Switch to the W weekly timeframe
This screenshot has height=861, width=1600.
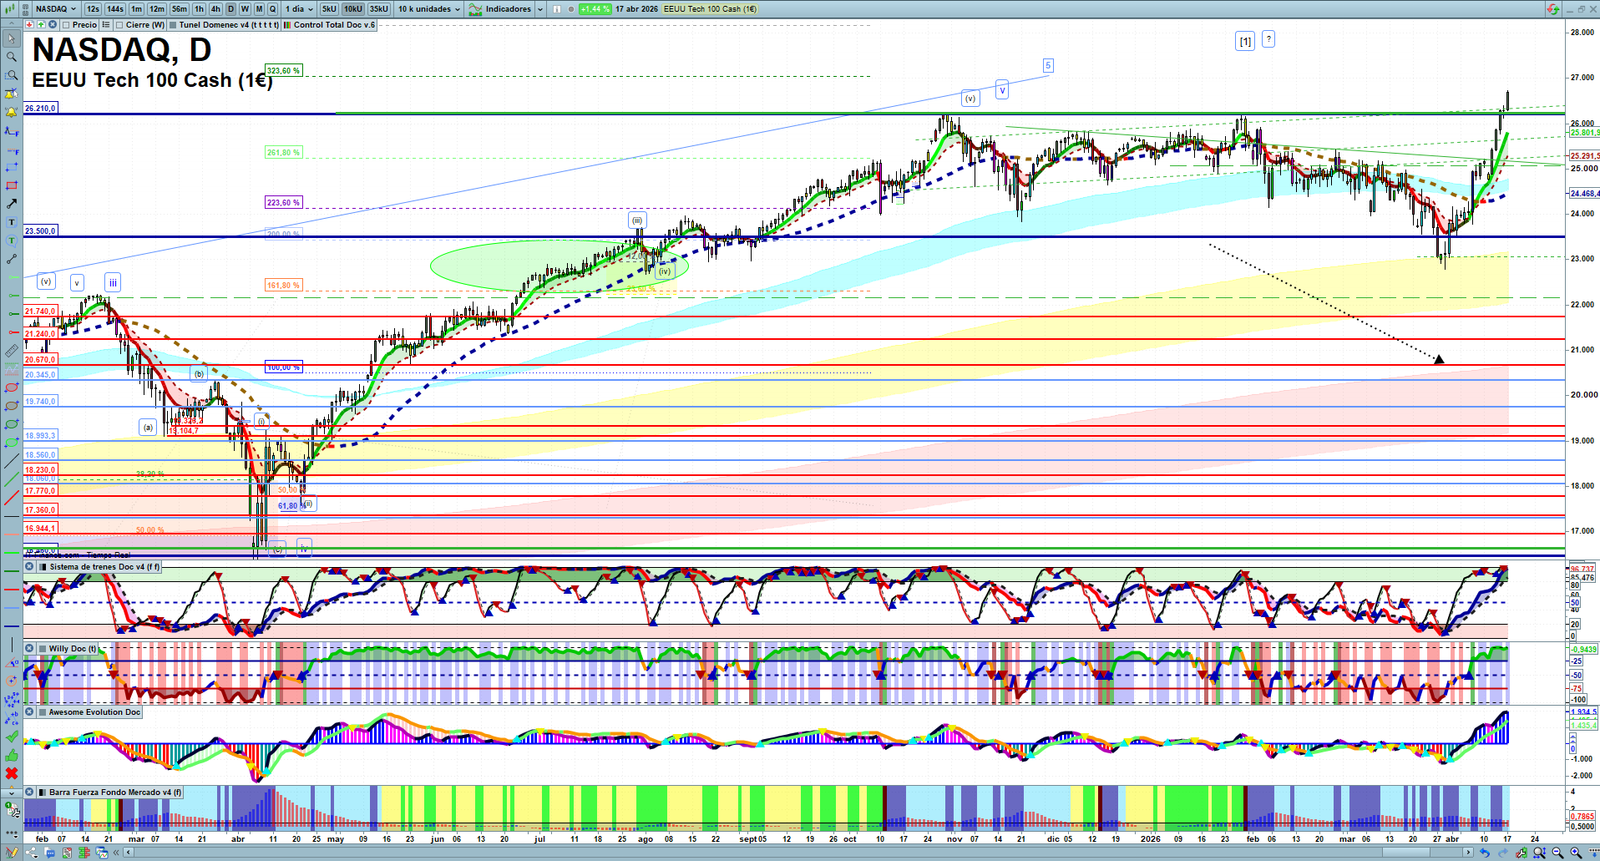point(244,9)
